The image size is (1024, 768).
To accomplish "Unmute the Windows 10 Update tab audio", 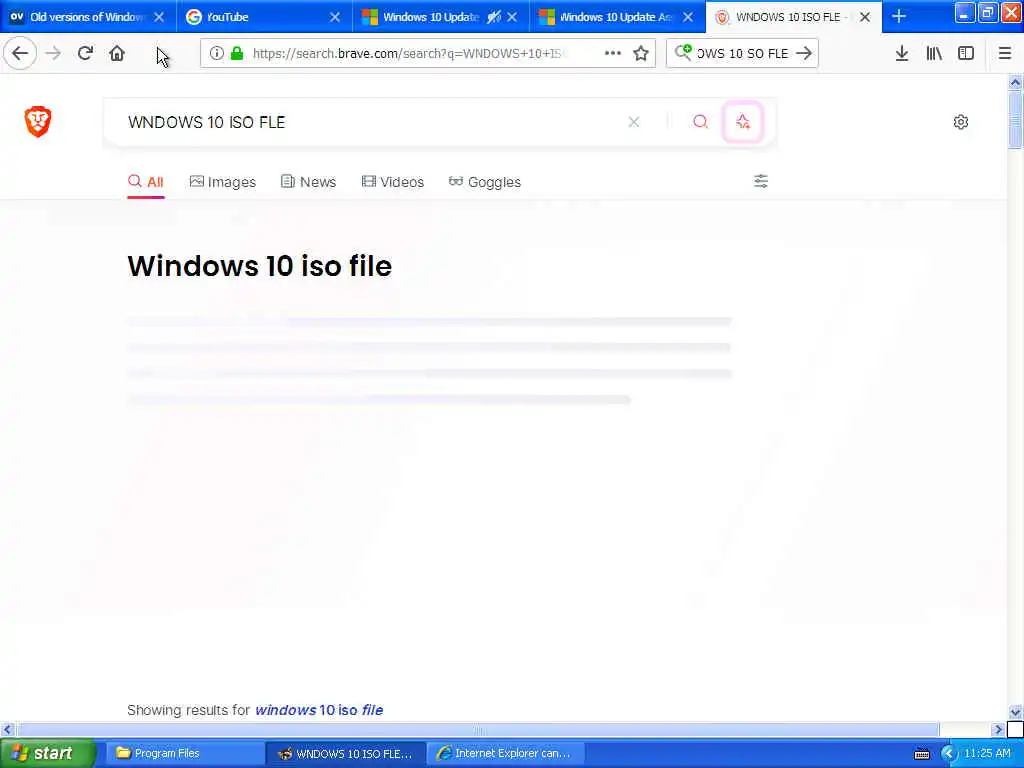I will point(494,17).
